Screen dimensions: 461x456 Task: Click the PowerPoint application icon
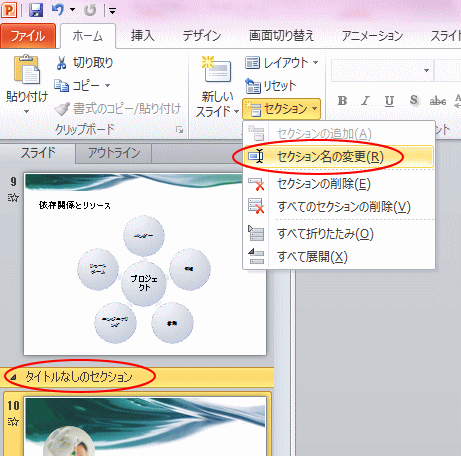point(9,10)
